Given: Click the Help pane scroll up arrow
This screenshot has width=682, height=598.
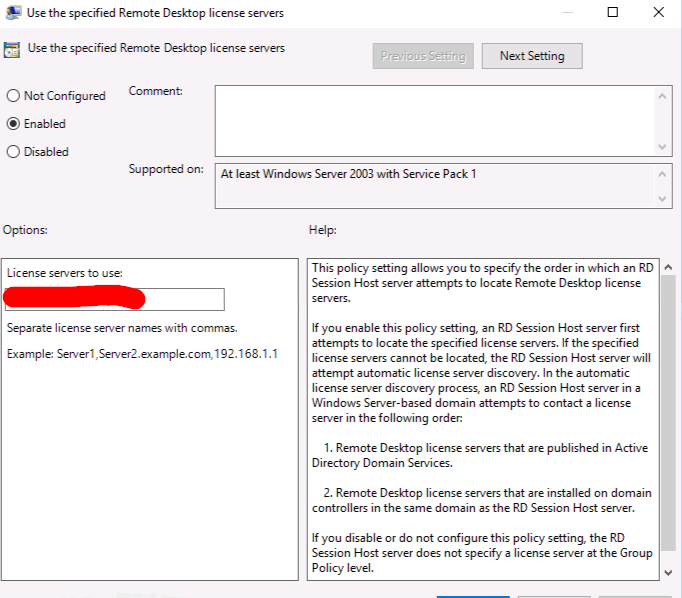Looking at the screenshot, I should pos(669,267).
